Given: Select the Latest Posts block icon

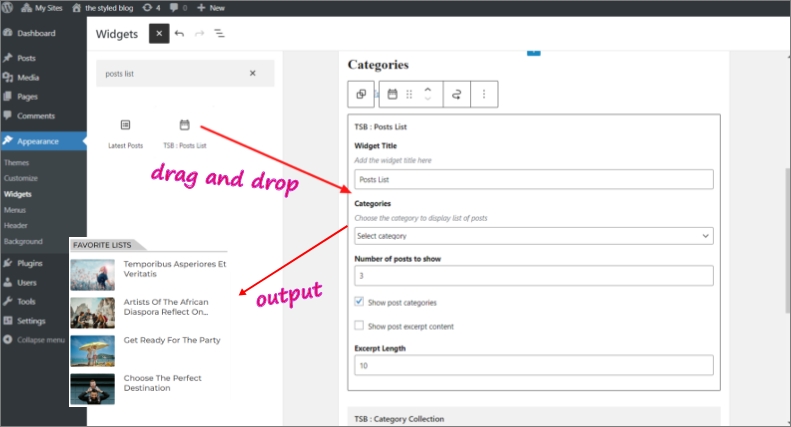Looking at the screenshot, I should [125, 126].
